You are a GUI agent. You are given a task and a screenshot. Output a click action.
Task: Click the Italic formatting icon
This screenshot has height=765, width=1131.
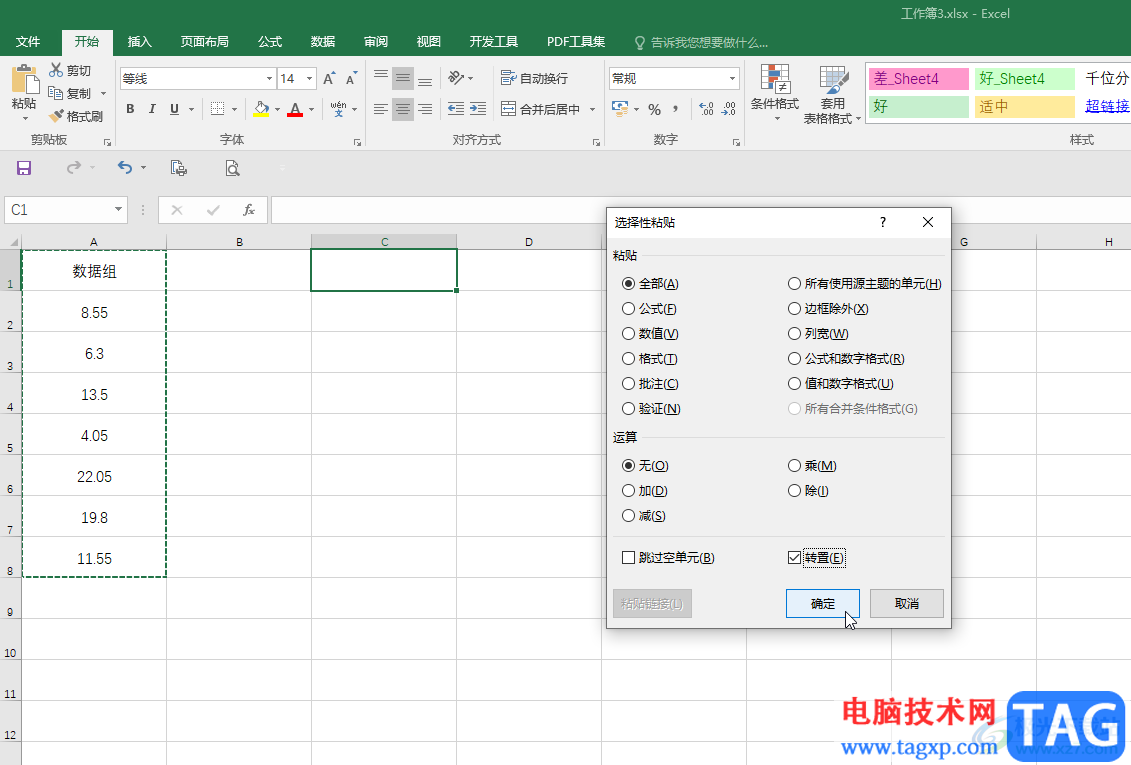click(152, 109)
